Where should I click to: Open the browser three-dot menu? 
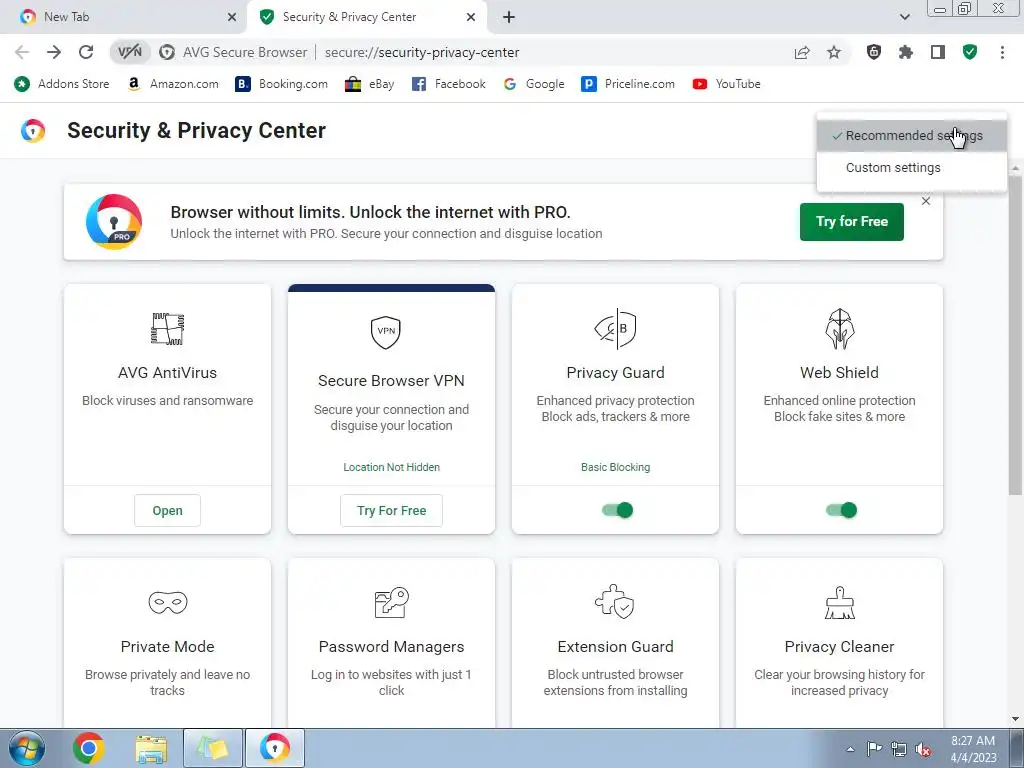click(x=1002, y=52)
